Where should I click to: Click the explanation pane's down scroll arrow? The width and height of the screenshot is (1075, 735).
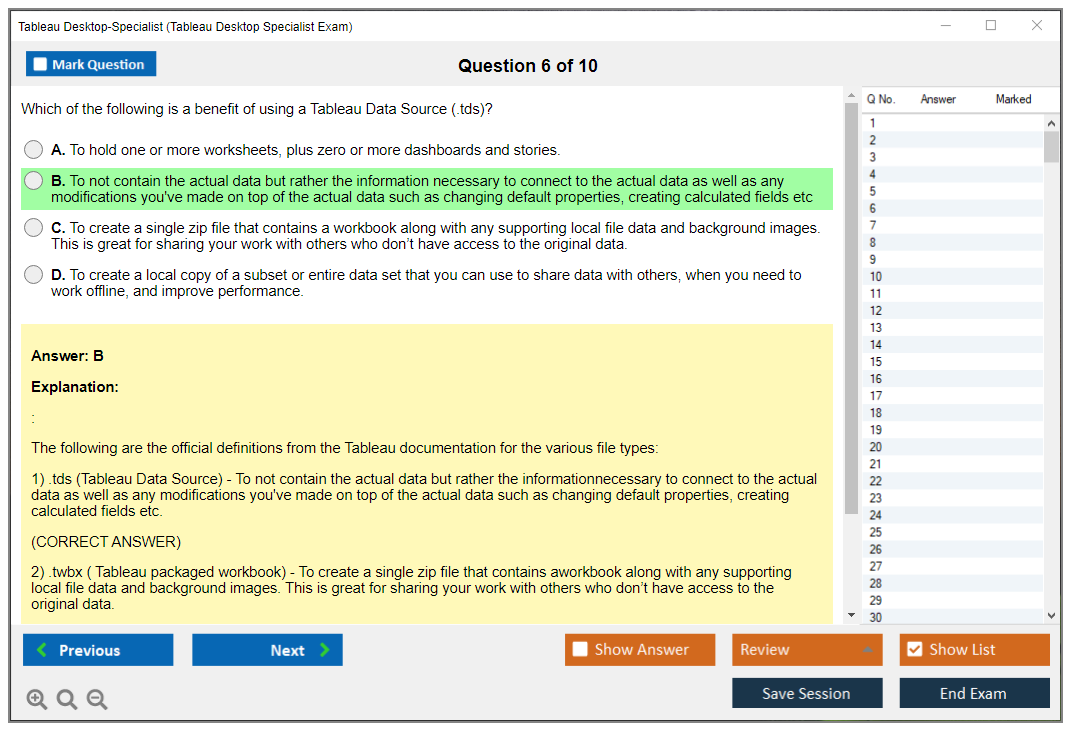coord(851,615)
